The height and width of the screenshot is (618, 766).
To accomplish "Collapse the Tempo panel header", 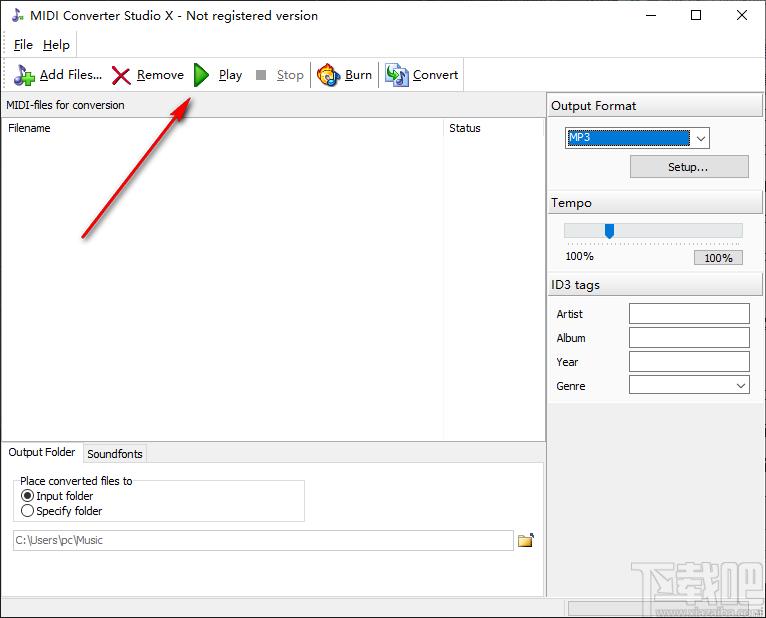I will coord(655,202).
